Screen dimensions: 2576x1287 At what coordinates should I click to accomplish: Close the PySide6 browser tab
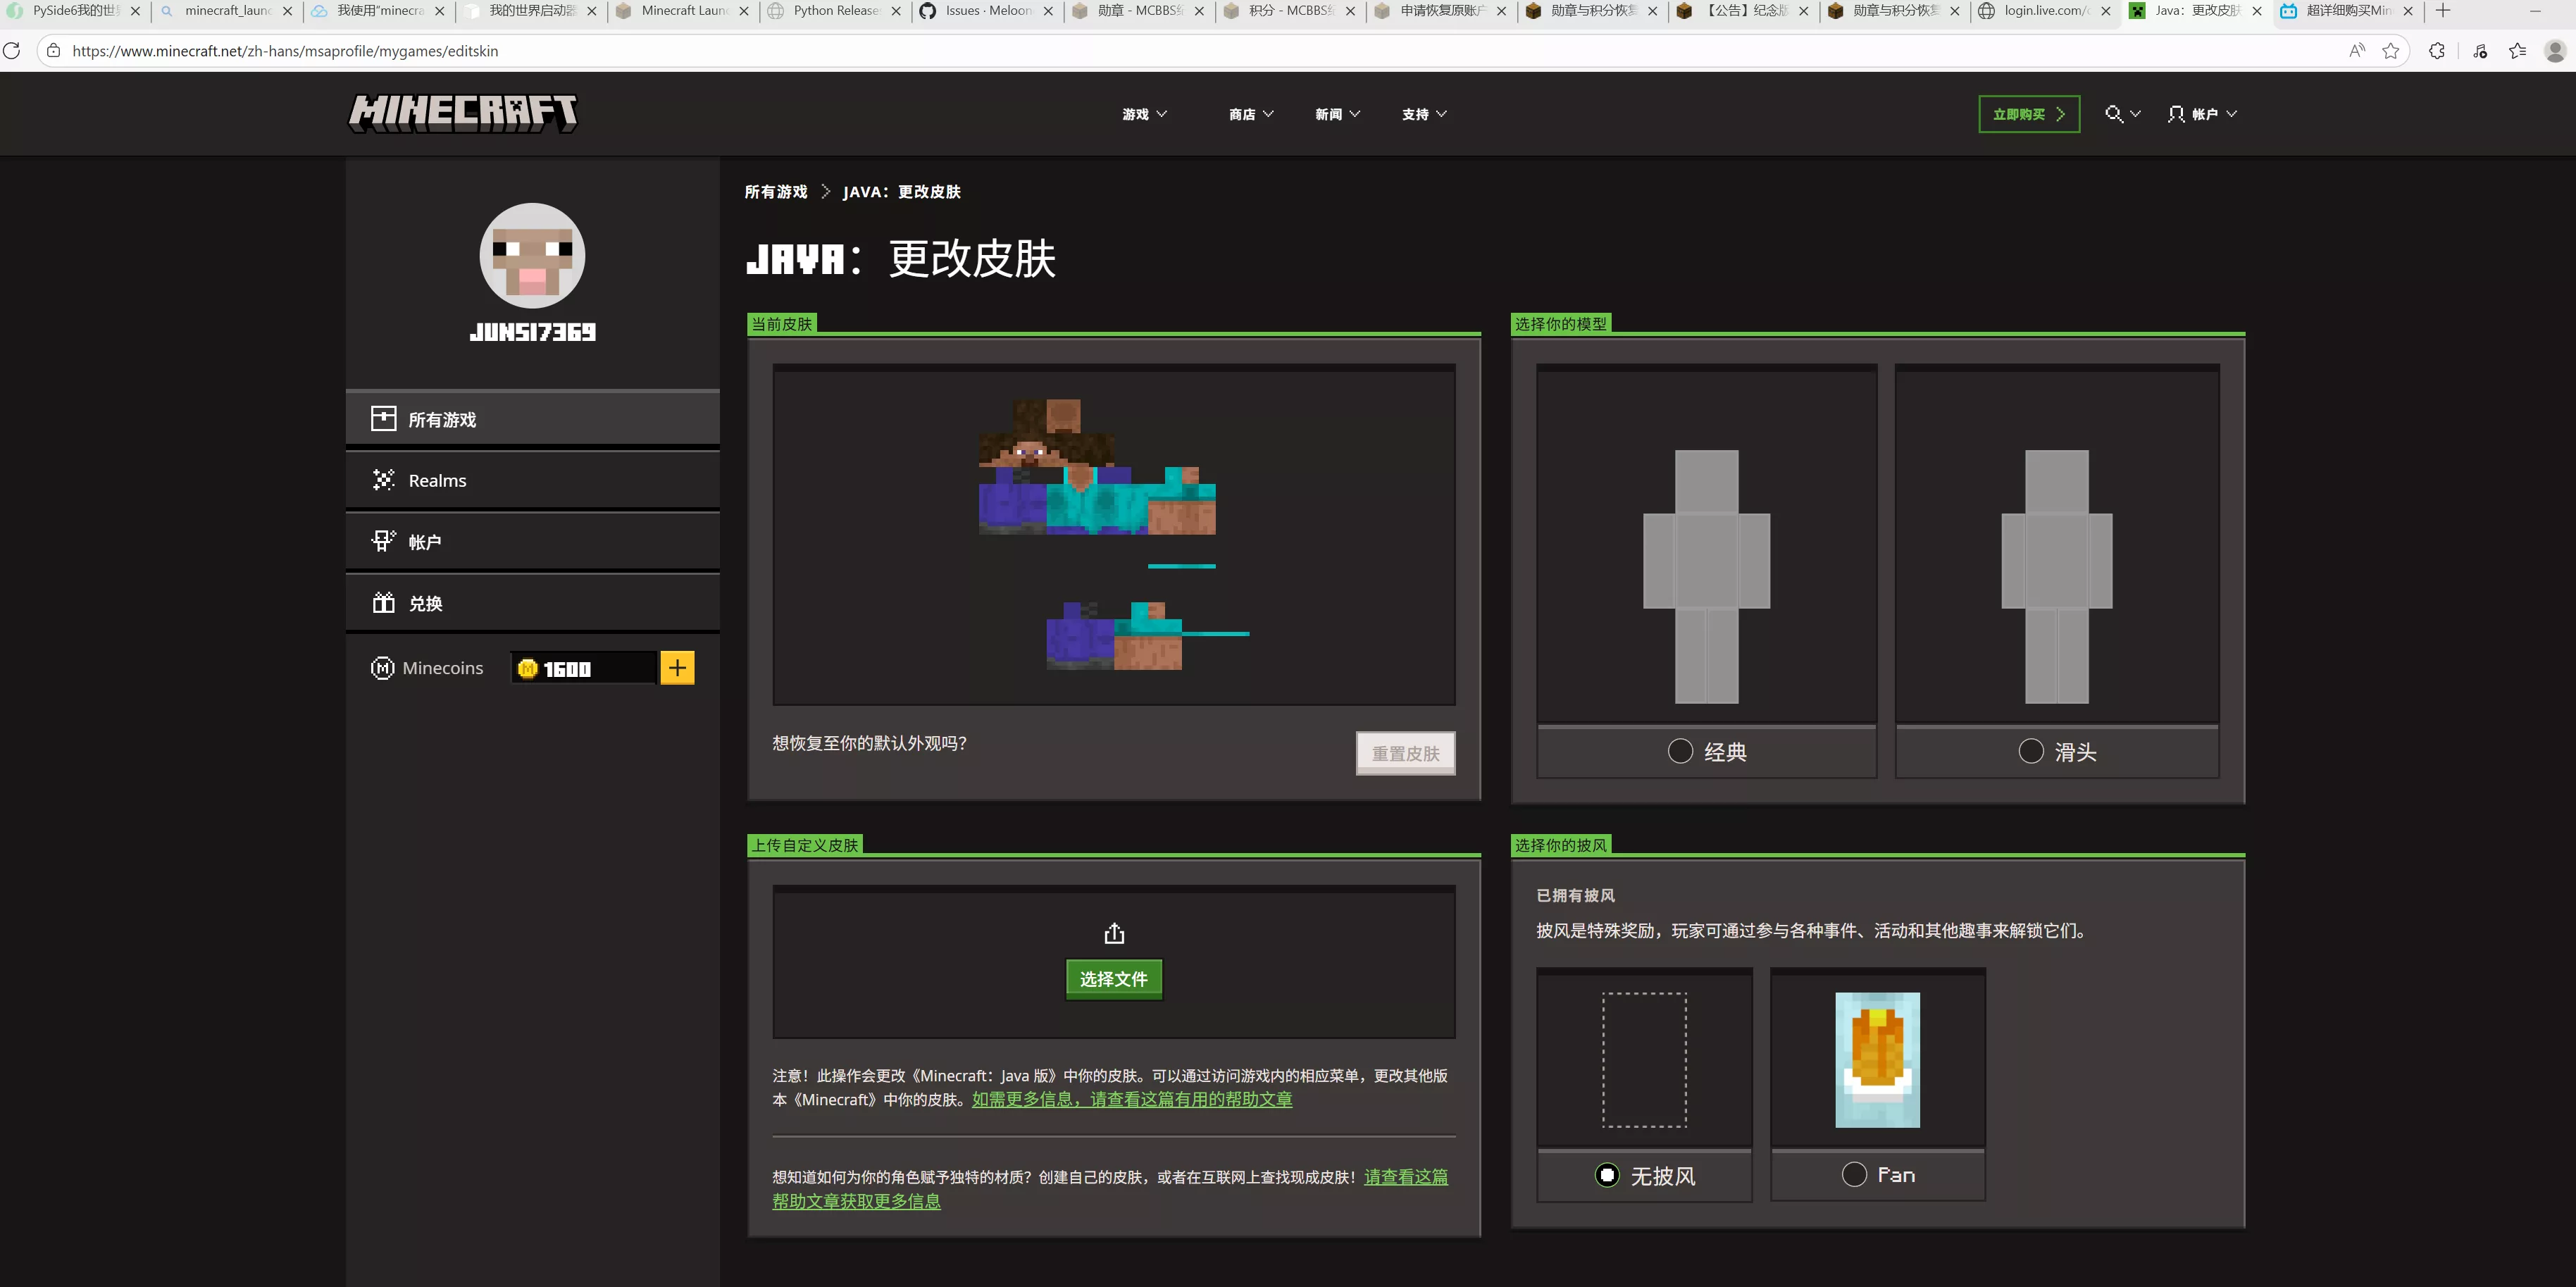coord(136,11)
